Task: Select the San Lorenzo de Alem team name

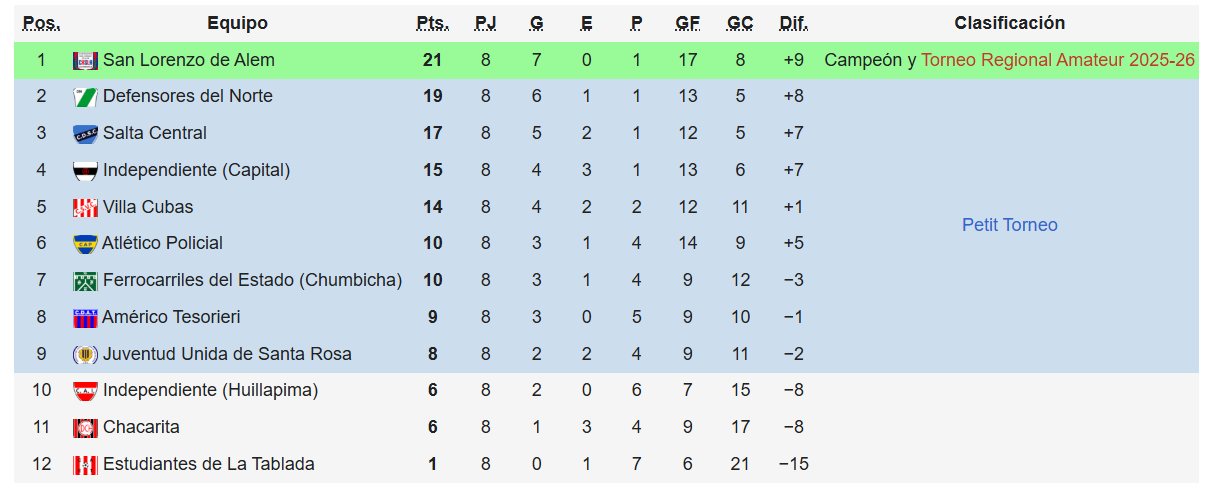Action: click(188, 60)
